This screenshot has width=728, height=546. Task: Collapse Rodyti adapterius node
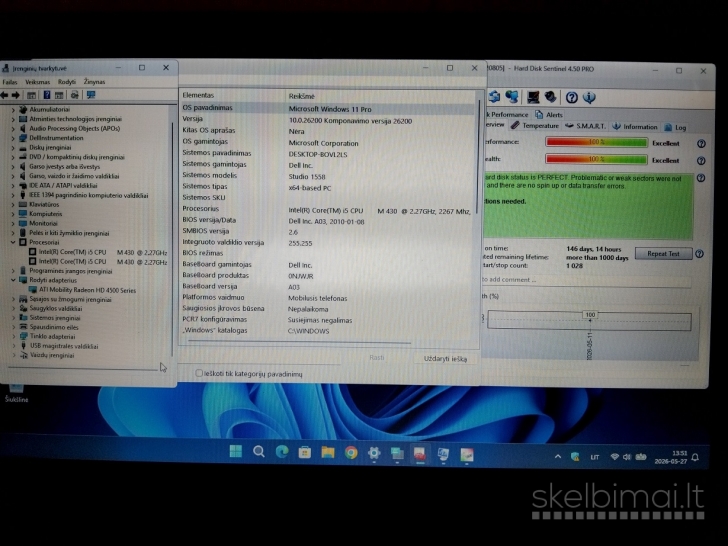[13, 280]
